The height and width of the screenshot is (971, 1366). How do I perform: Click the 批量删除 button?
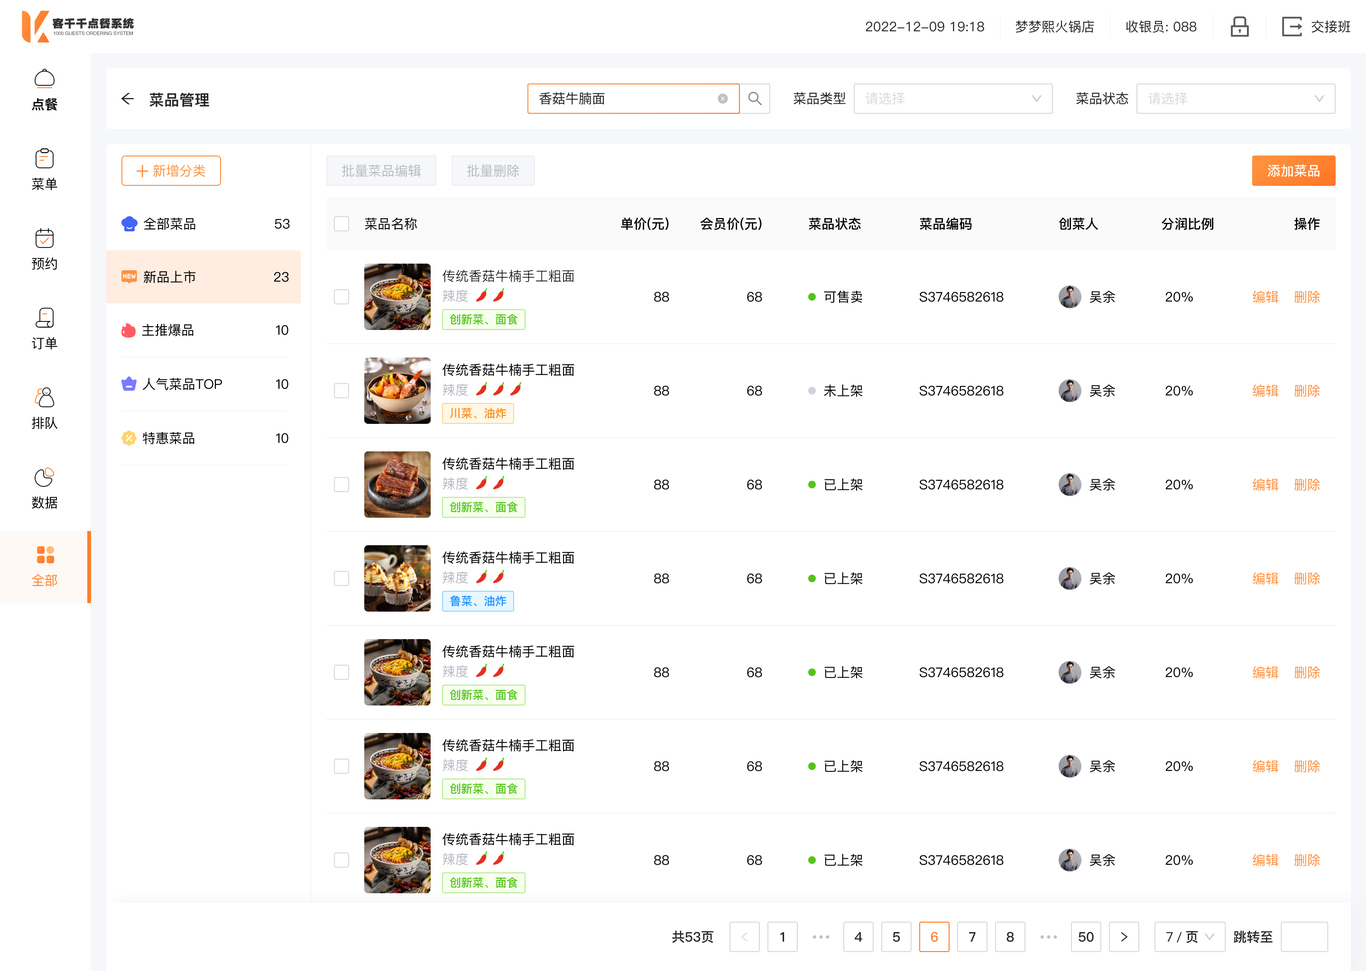493,171
